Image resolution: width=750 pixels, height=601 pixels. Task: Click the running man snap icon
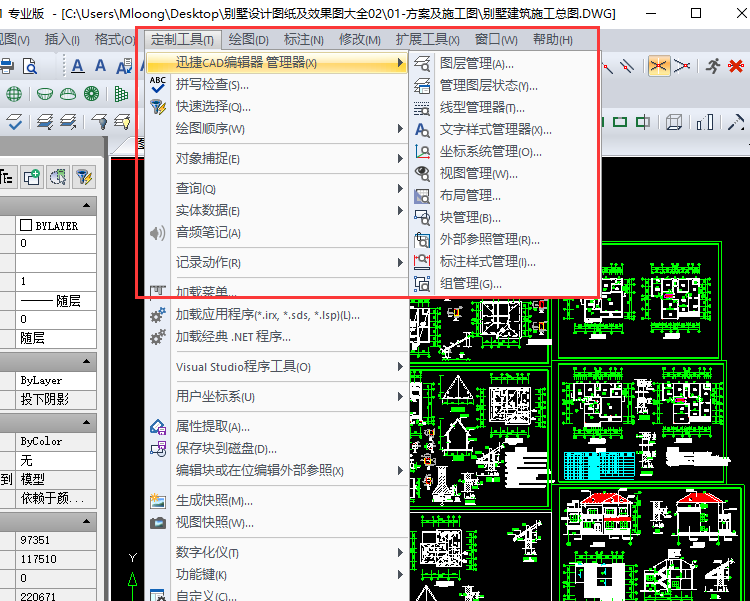tap(713, 66)
